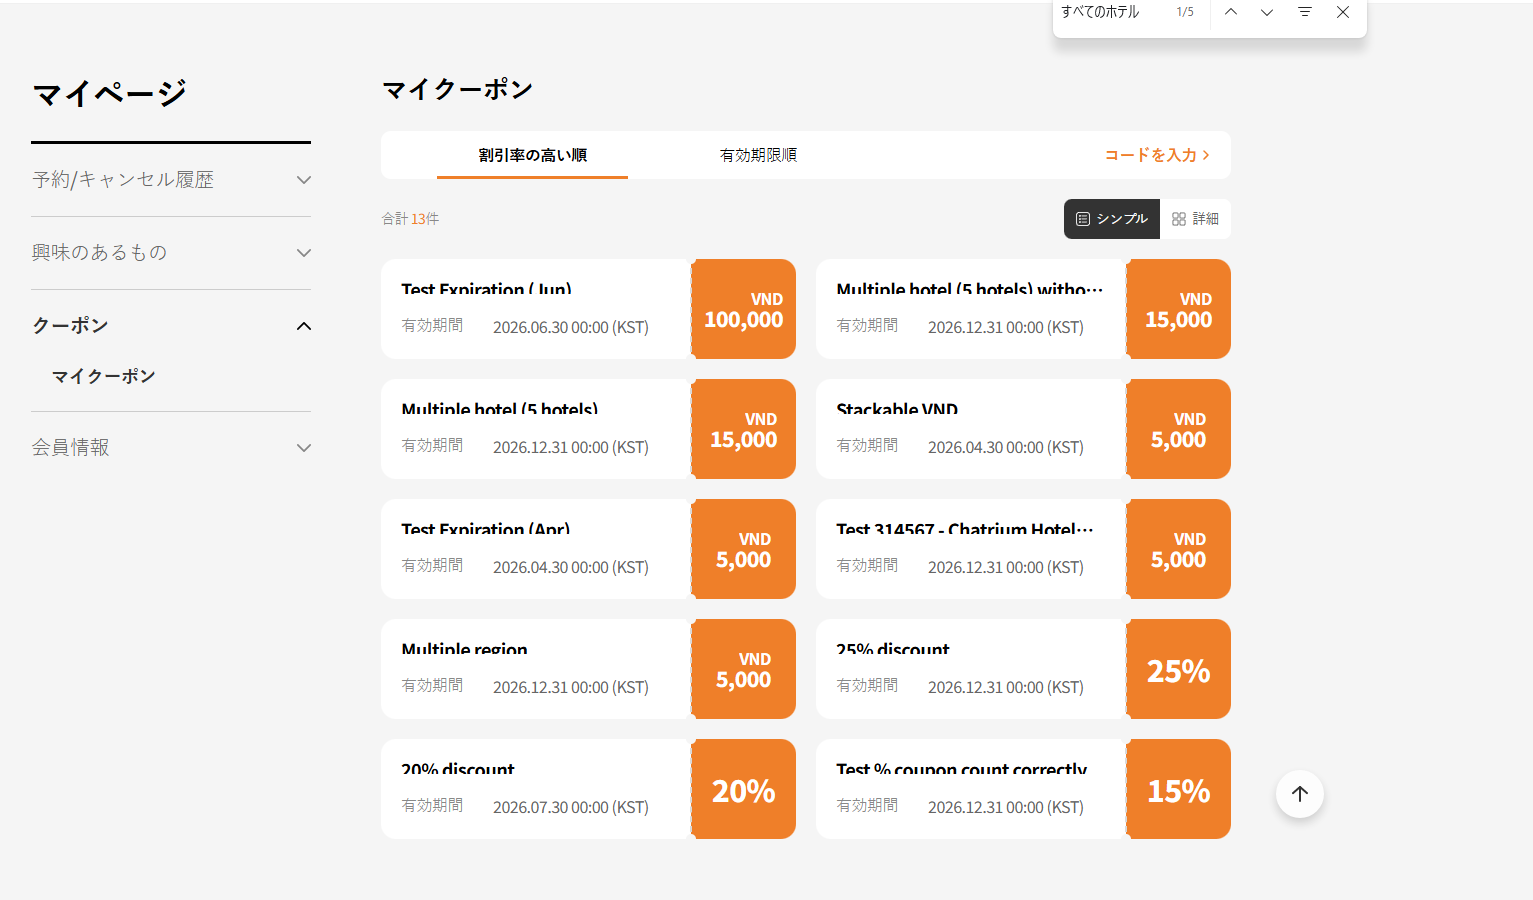Viewport: 1533px width, 900px height.
Task: Switch to シンプル list view
Action: [1112, 219]
